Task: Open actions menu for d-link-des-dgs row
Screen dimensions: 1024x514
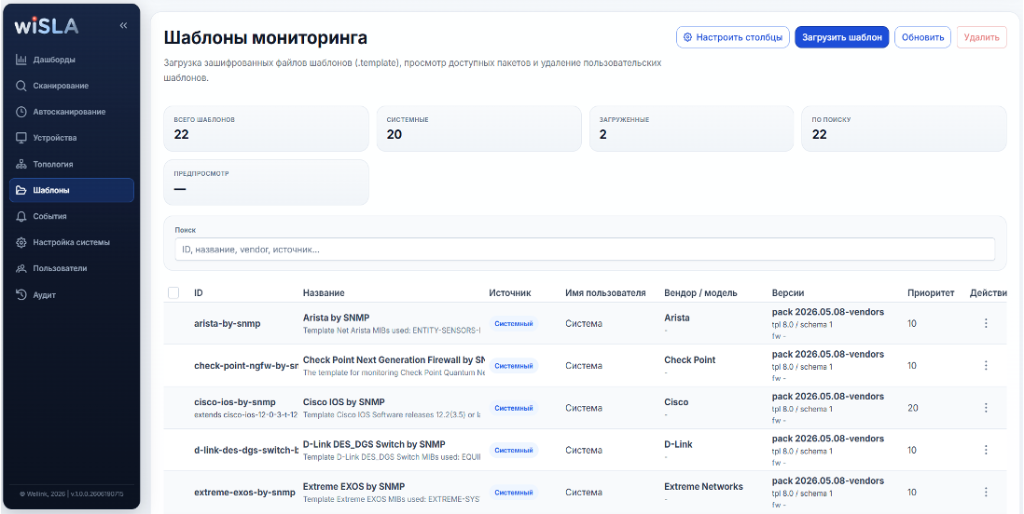Action: [x=985, y=450]
